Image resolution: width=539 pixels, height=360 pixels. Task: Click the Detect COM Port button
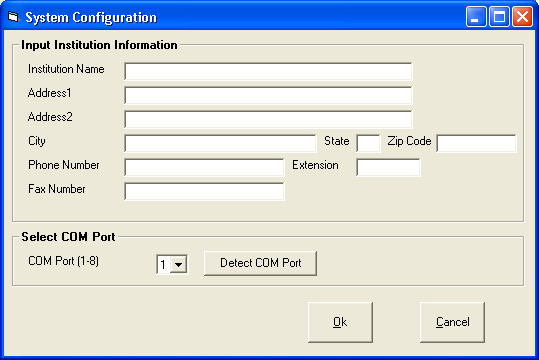coord(260,263)
